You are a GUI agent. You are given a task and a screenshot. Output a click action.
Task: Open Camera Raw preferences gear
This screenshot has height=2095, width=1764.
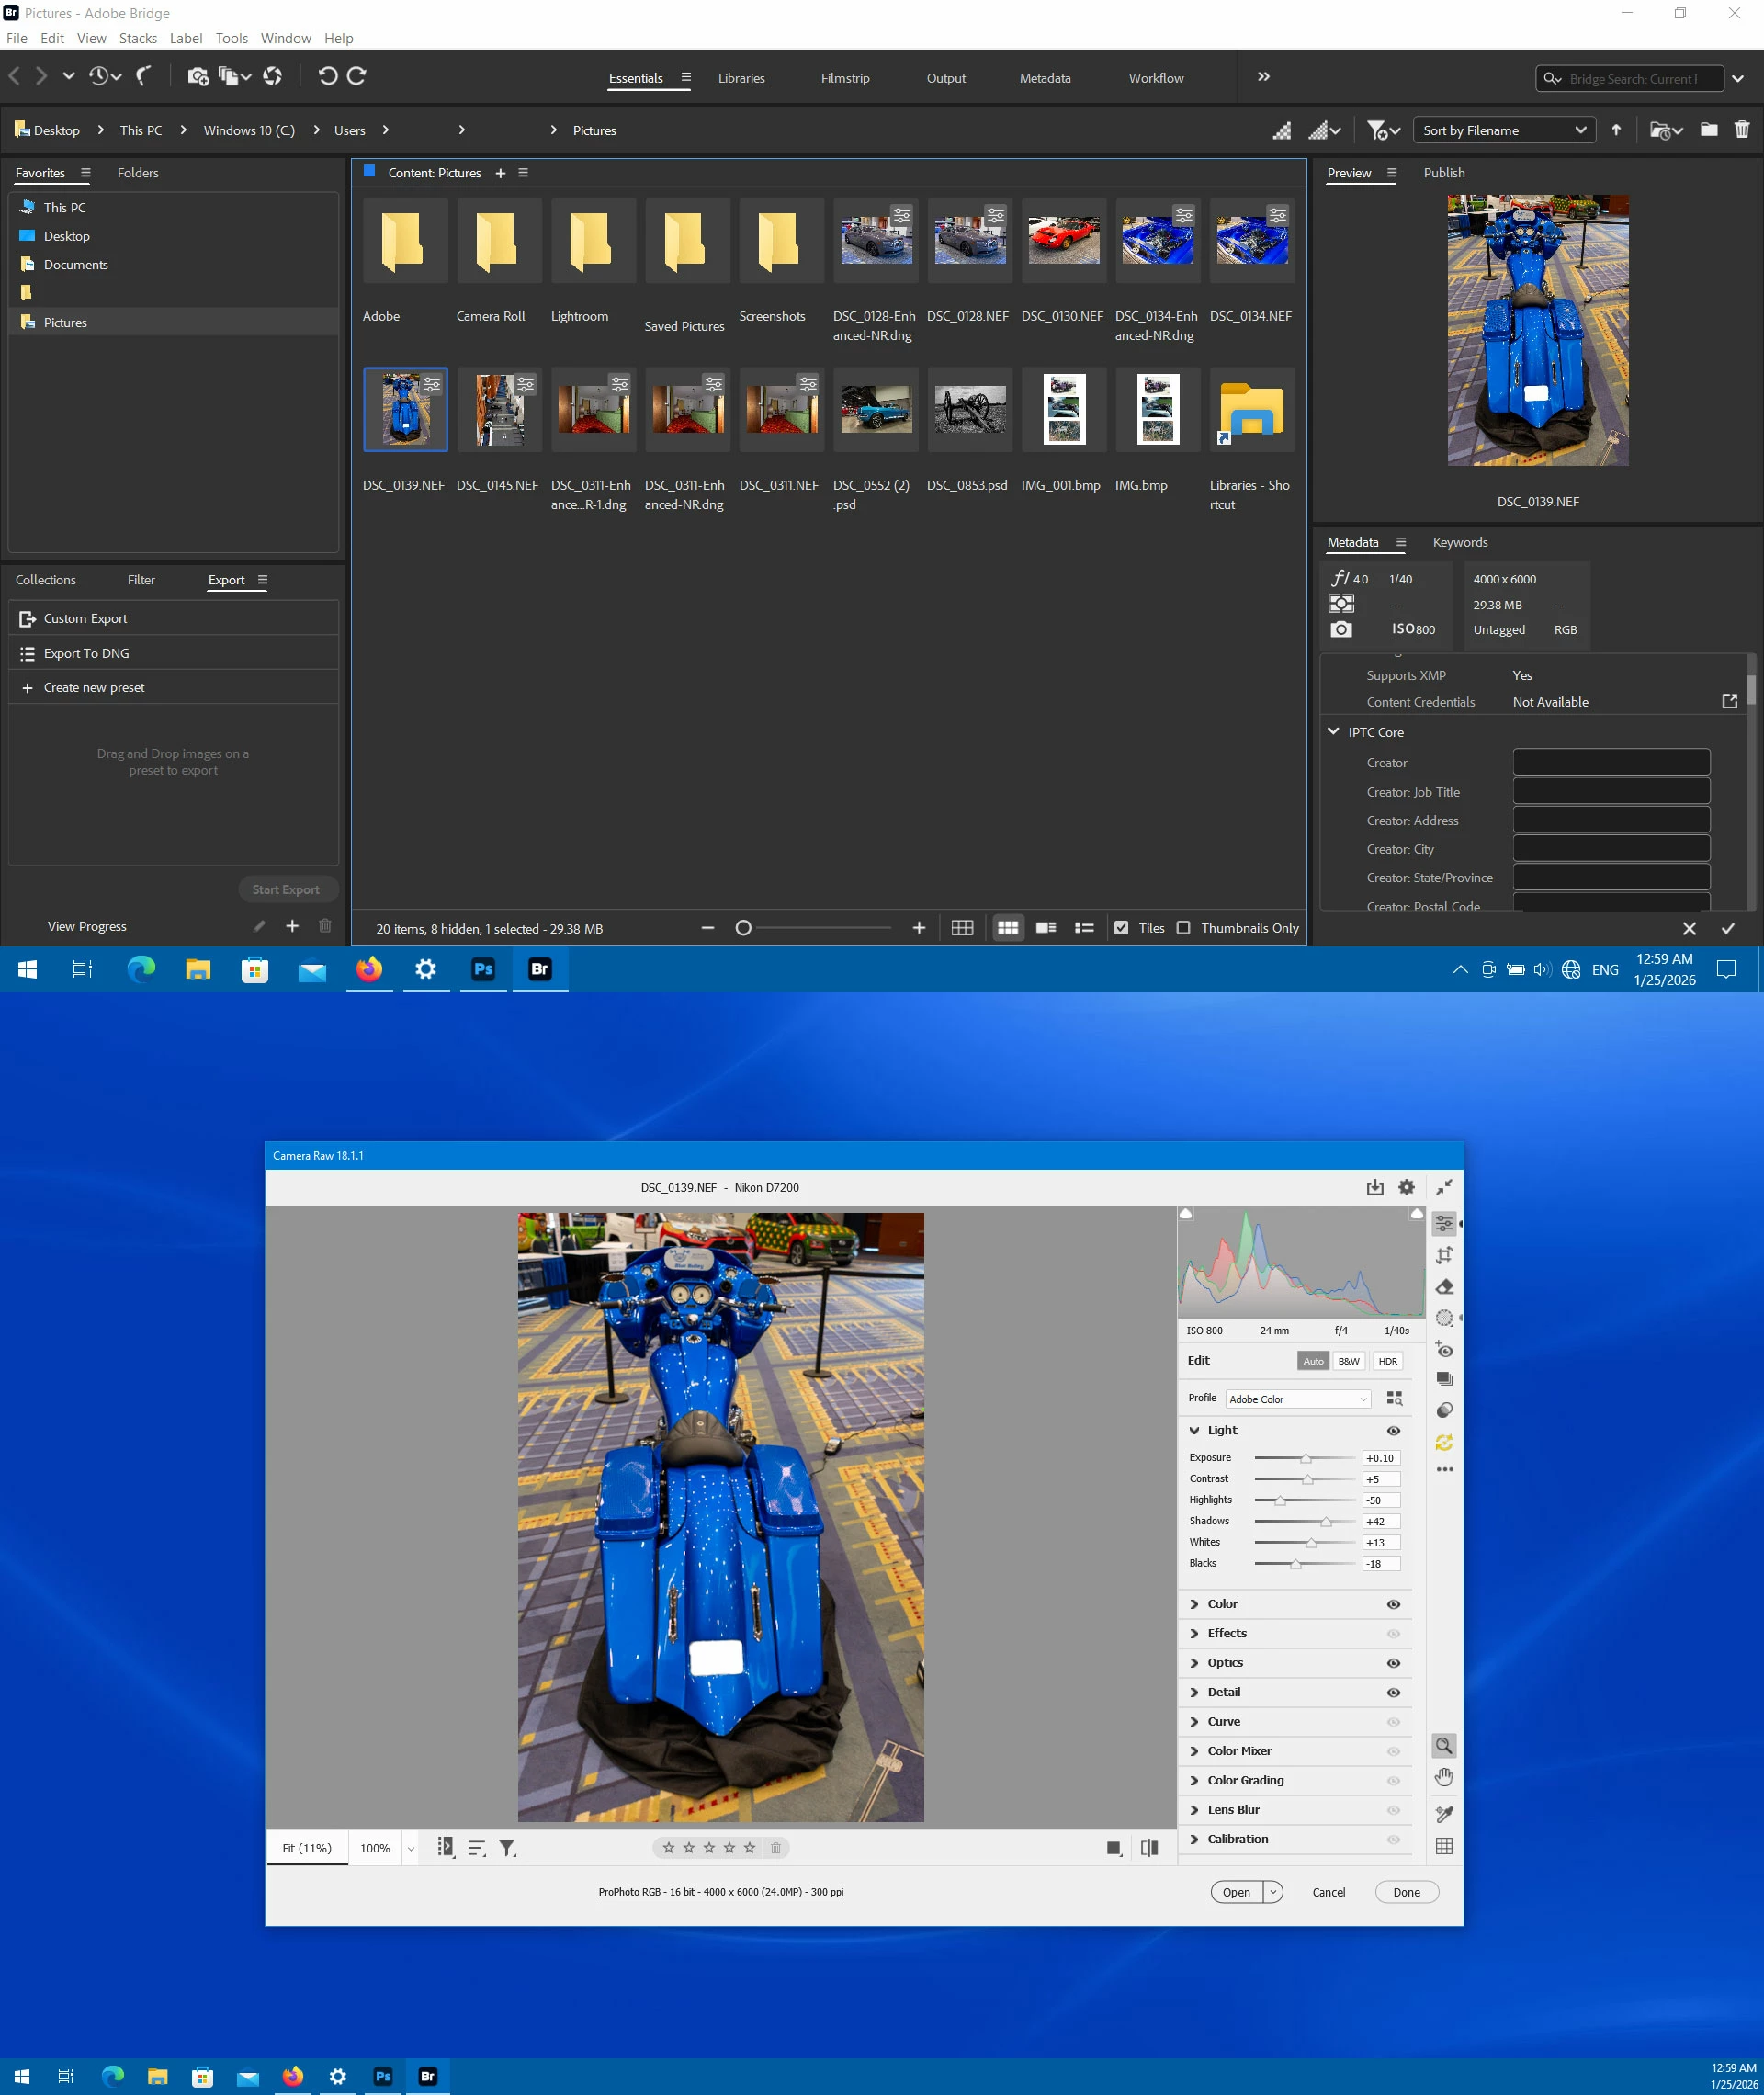[1406, 1187]
